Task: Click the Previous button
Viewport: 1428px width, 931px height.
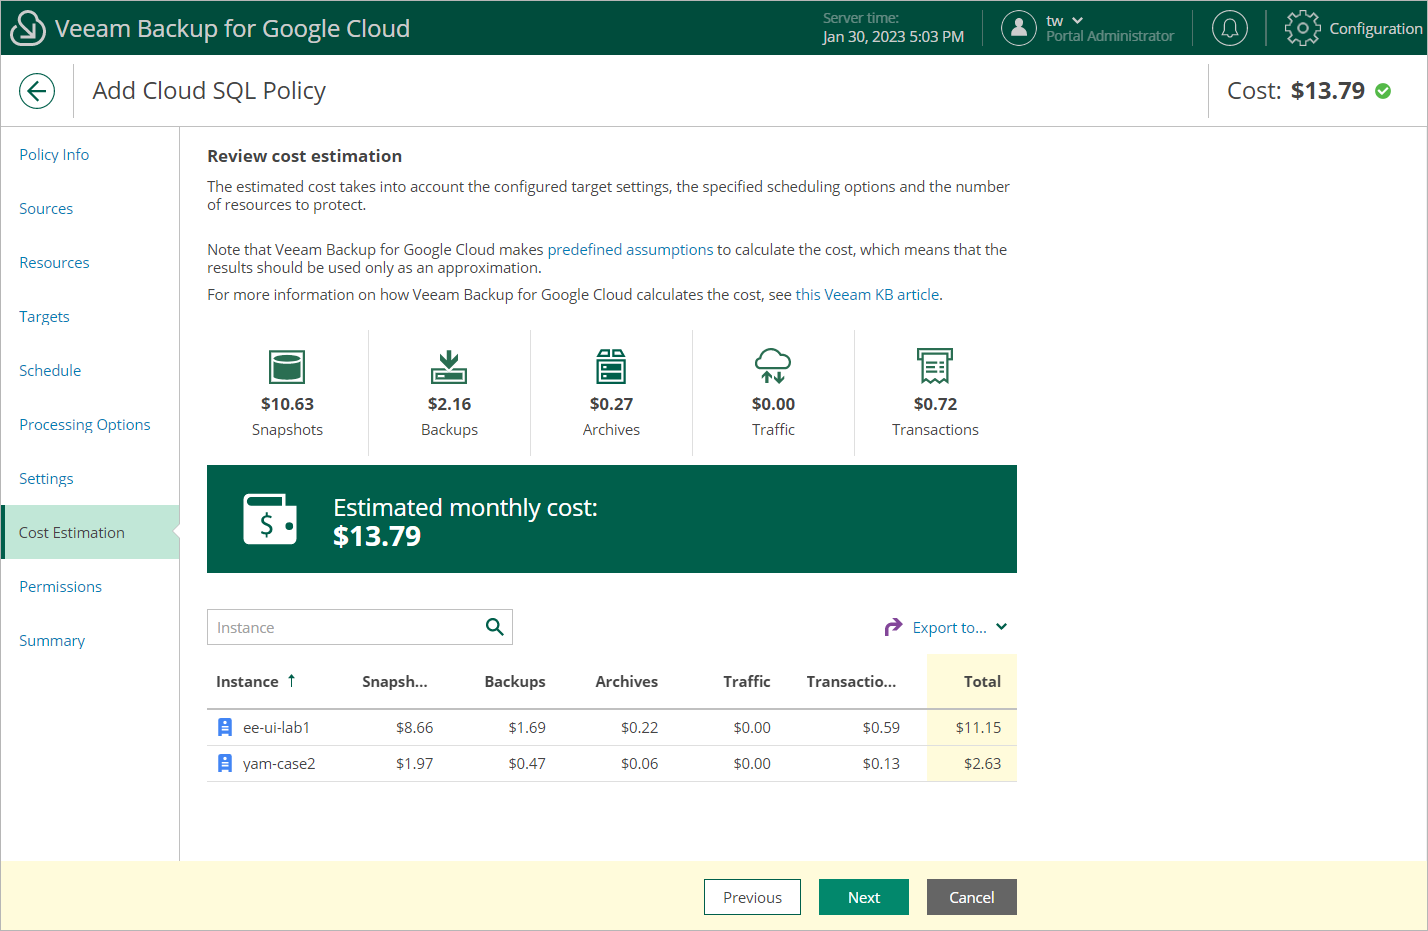Action: (x=752, y=897)
